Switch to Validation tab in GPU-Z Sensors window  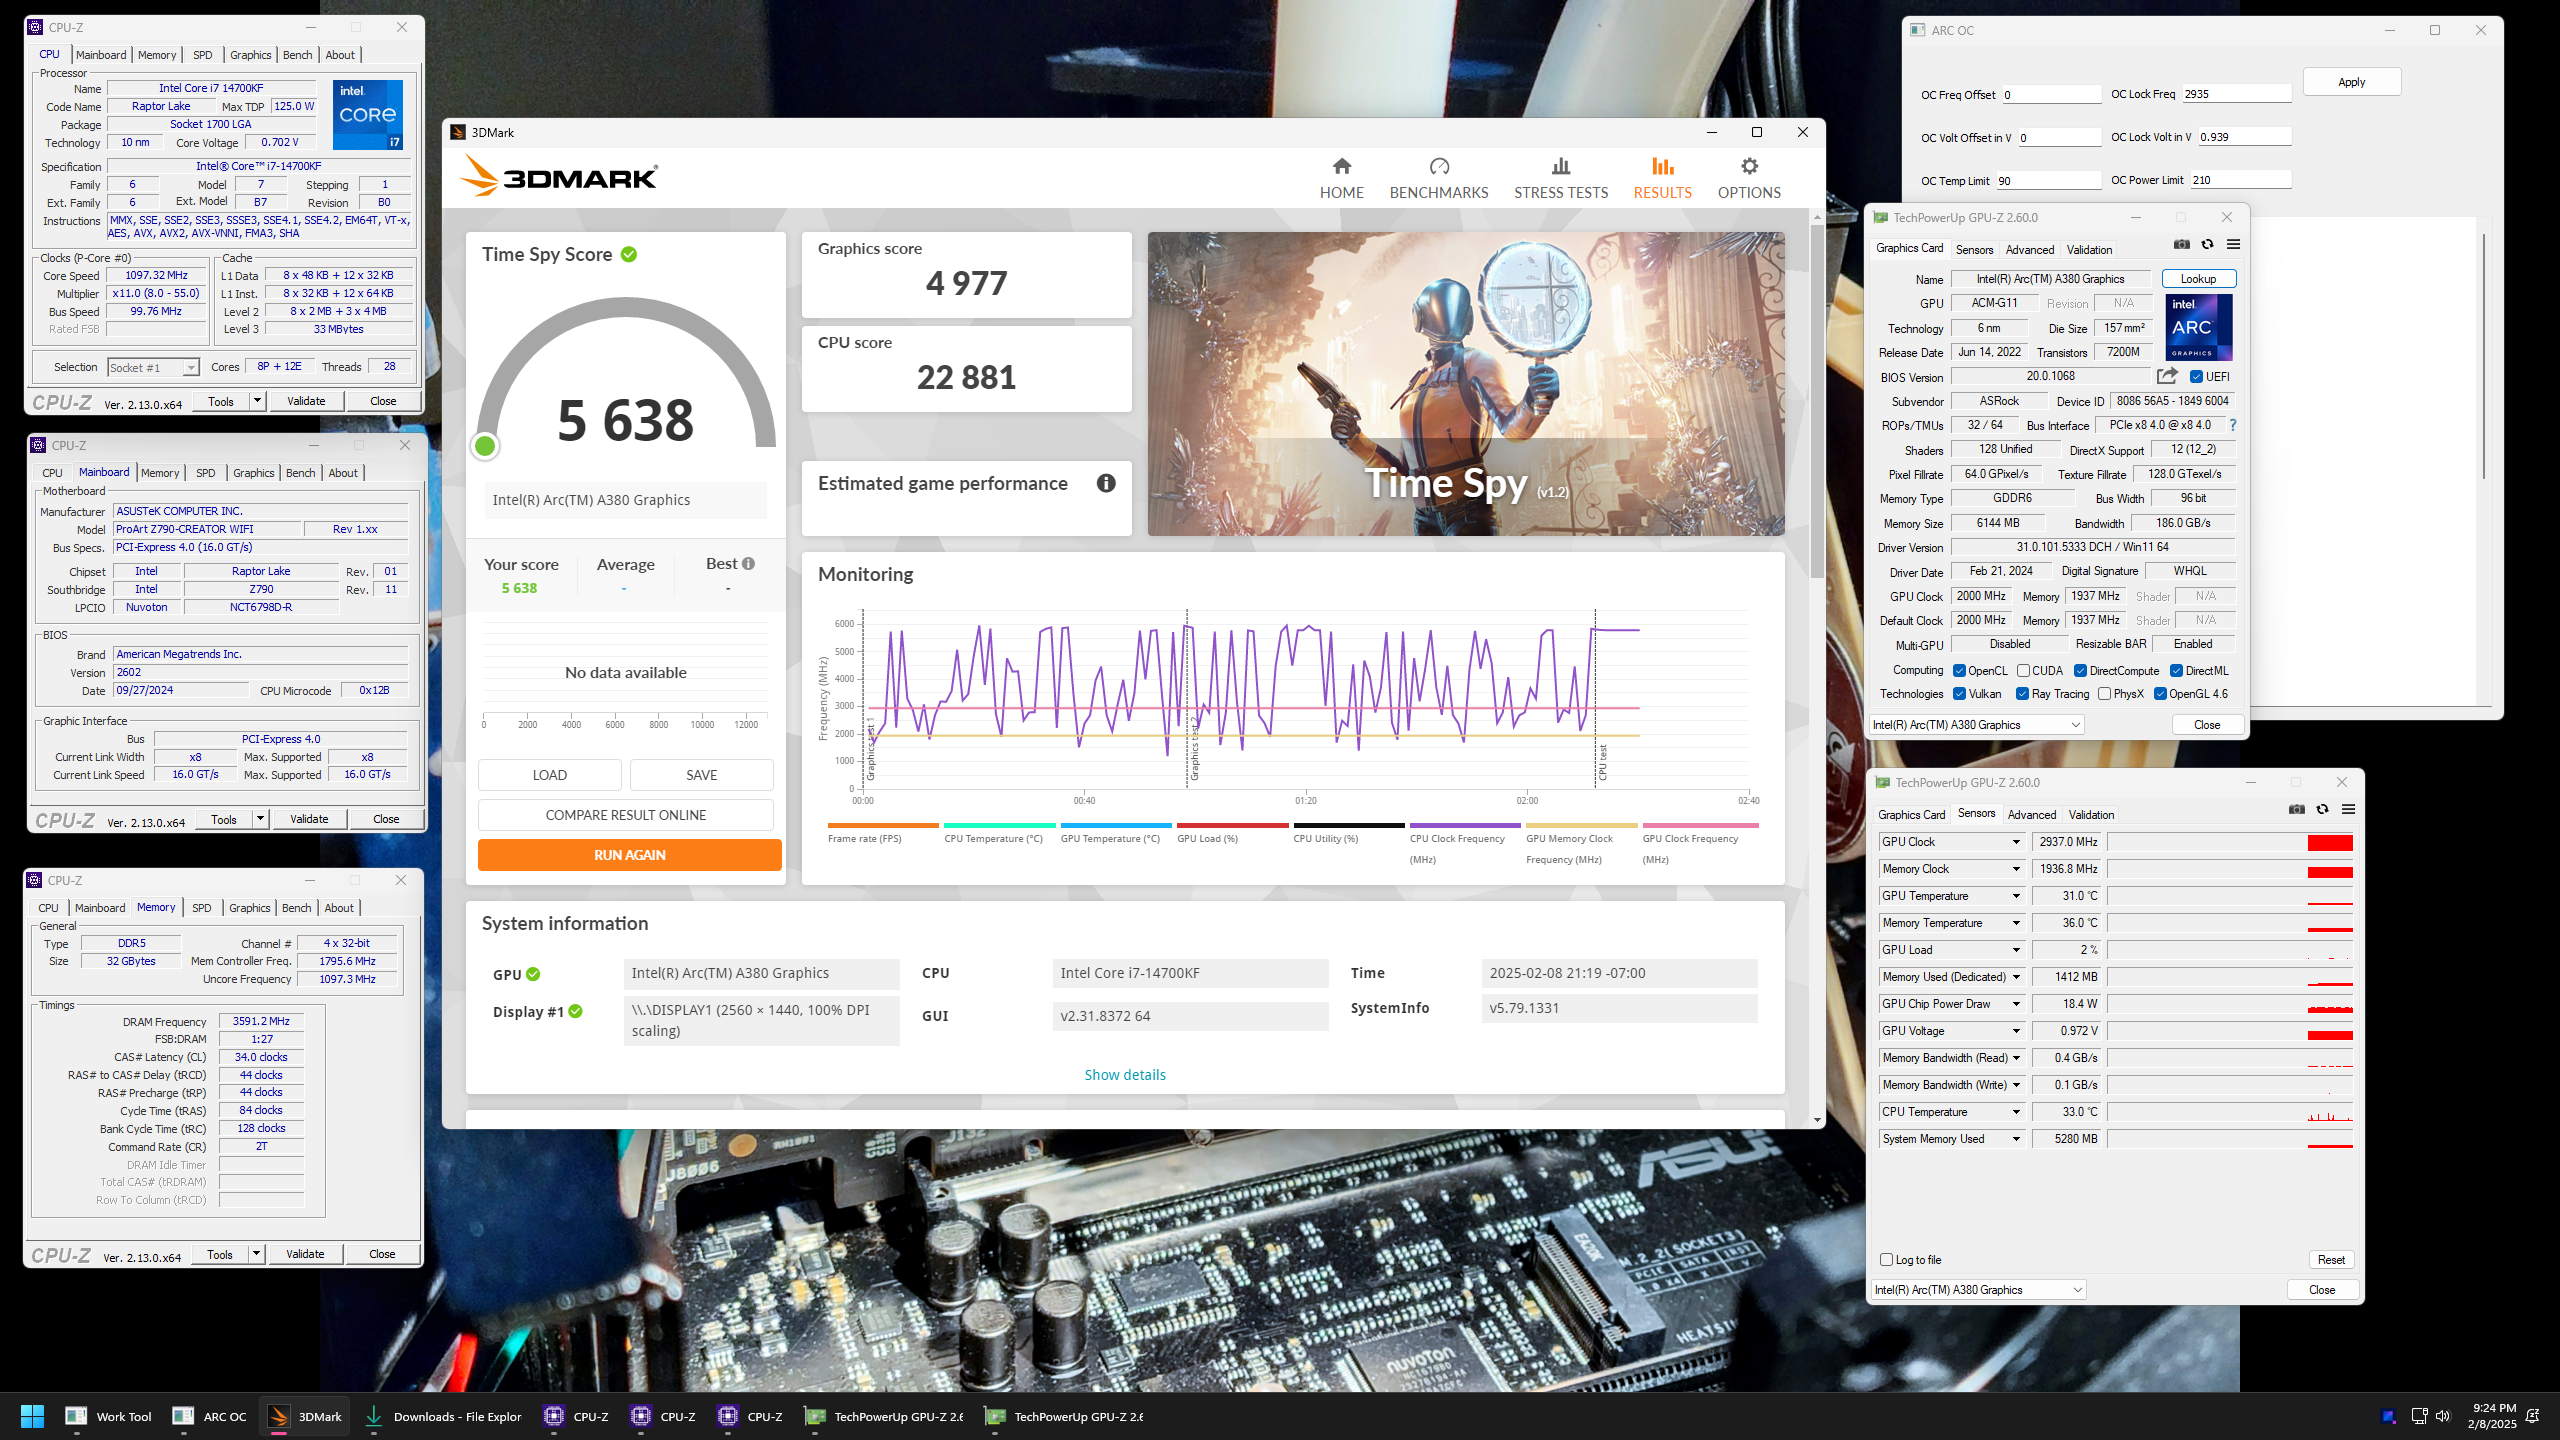click(2091, 815)
